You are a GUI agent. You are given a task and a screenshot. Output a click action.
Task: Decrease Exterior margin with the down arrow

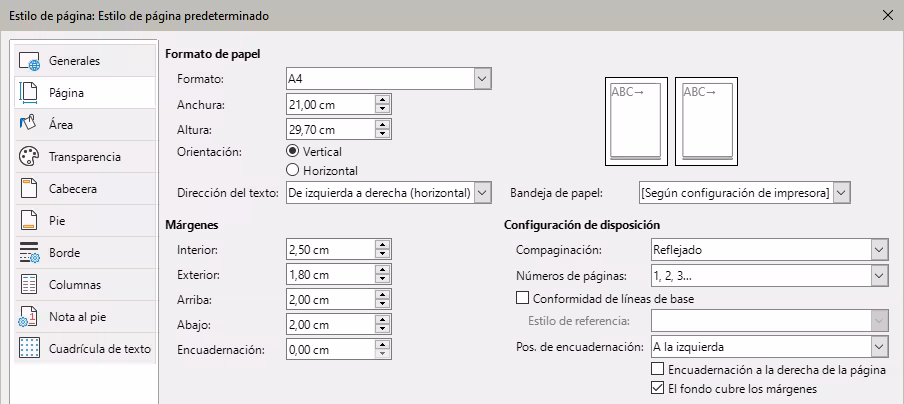(x=382, y=280)
